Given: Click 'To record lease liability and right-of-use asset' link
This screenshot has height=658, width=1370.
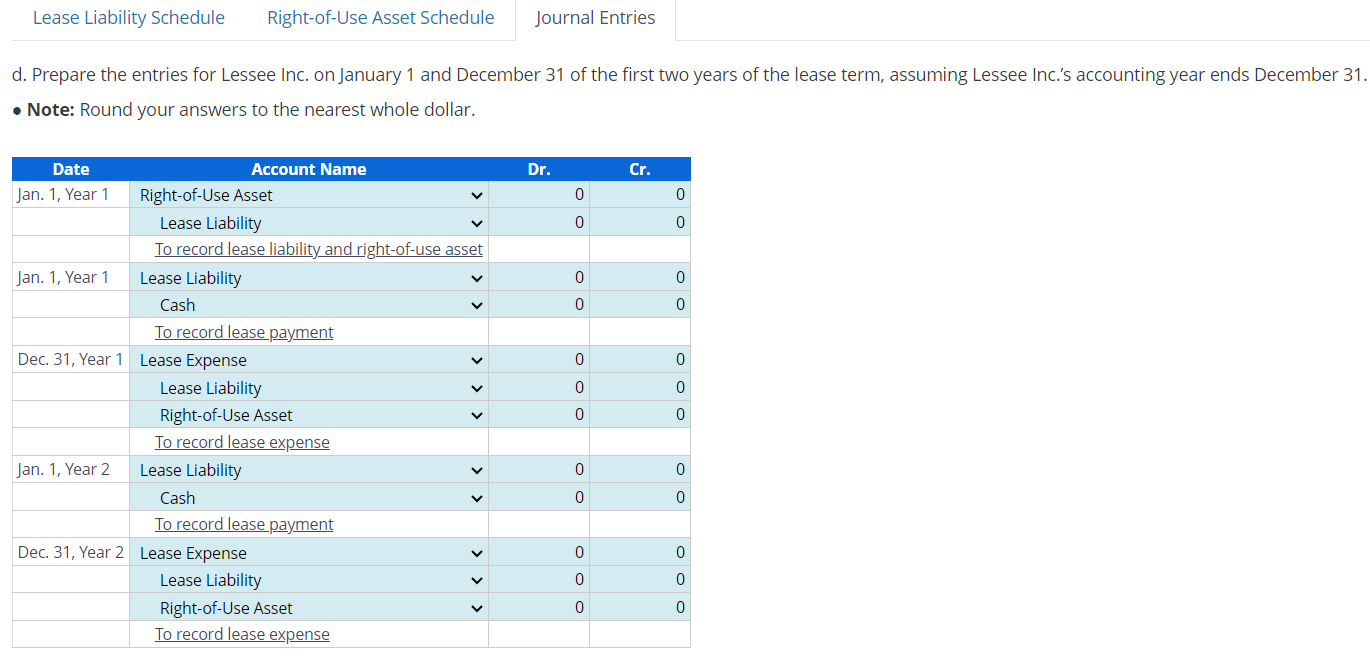Looking at the screenshot, I should tap(319, 249).
